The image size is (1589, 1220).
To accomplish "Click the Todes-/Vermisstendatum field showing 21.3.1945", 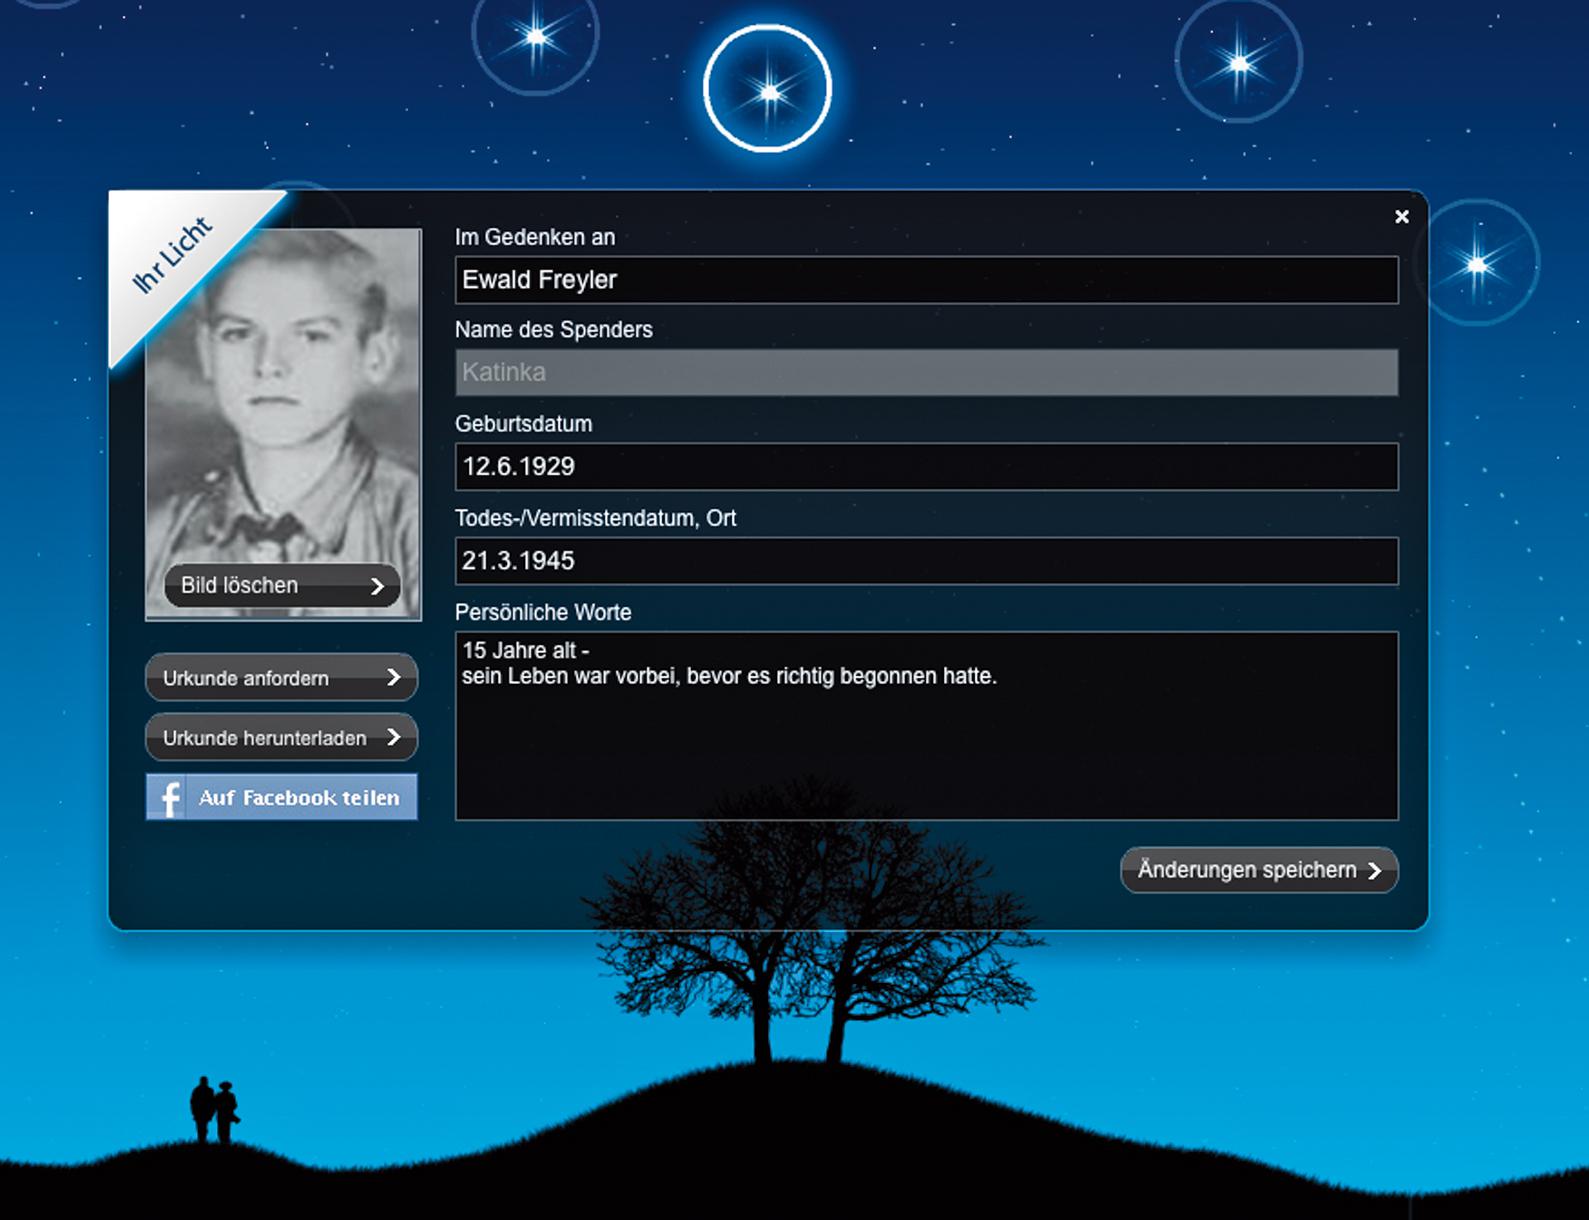I will point(926,561).
